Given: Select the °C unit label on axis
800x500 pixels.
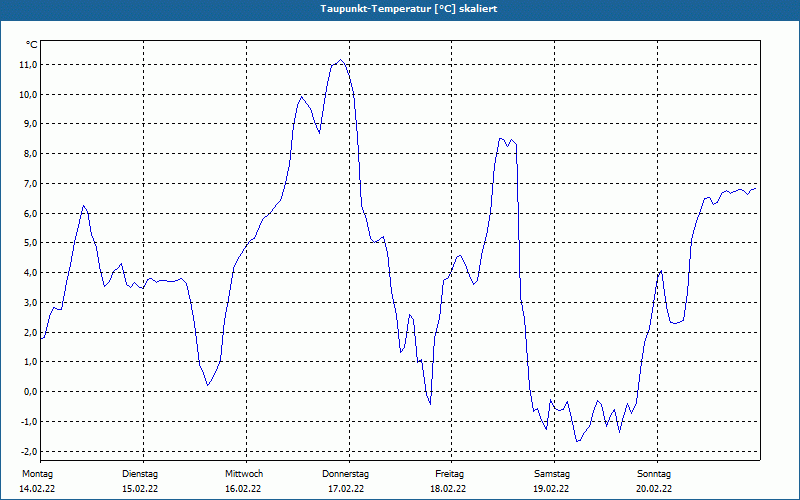Looking at the screenshot, I should click(32, 45).
